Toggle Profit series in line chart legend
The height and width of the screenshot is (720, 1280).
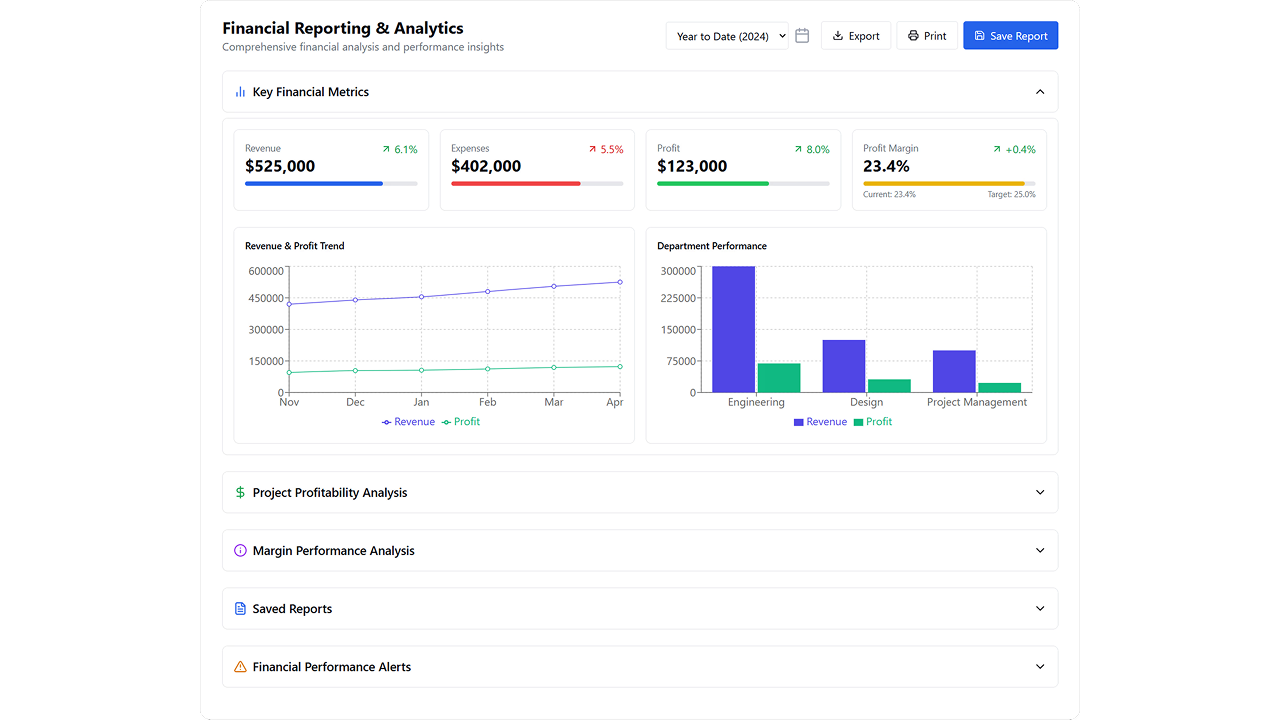[461, 422]
